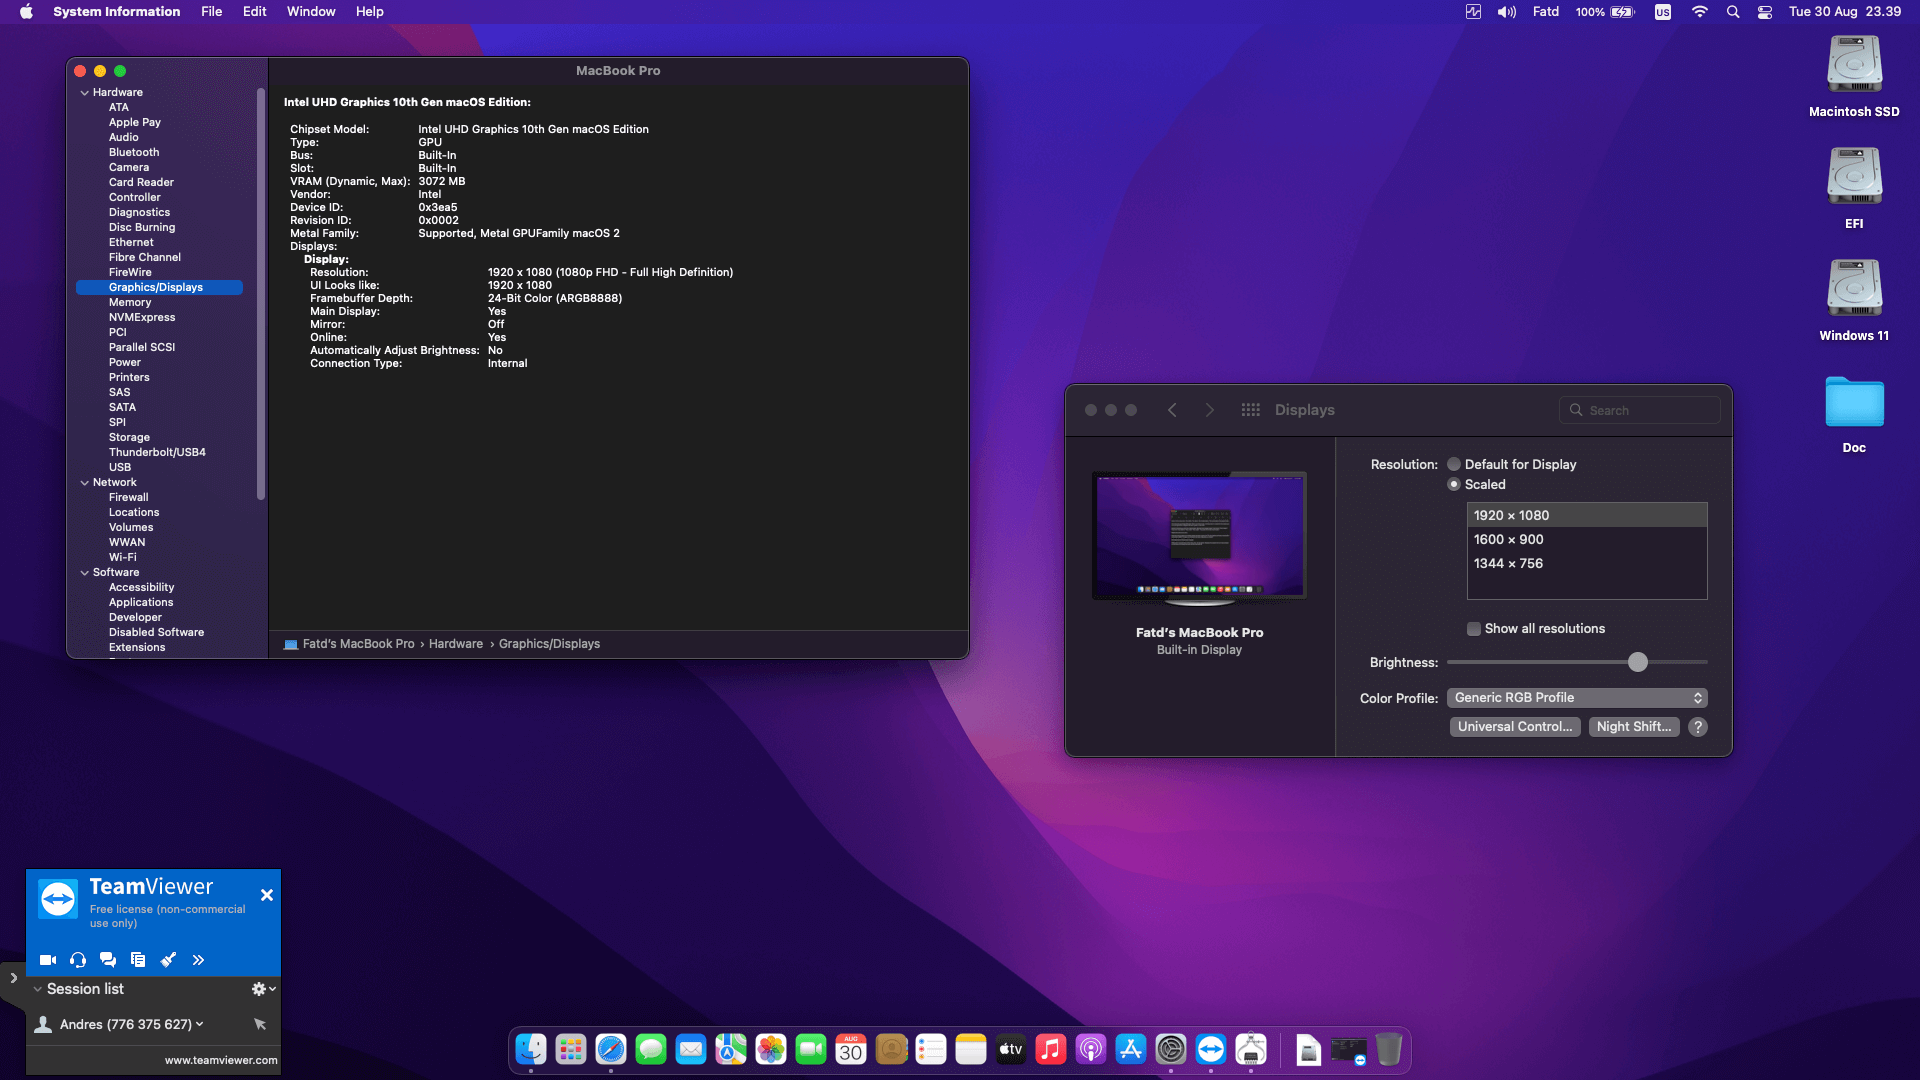Click the Show All grid icon in Displays
Screen dimensions: 1920x1080
point(1250,410)
